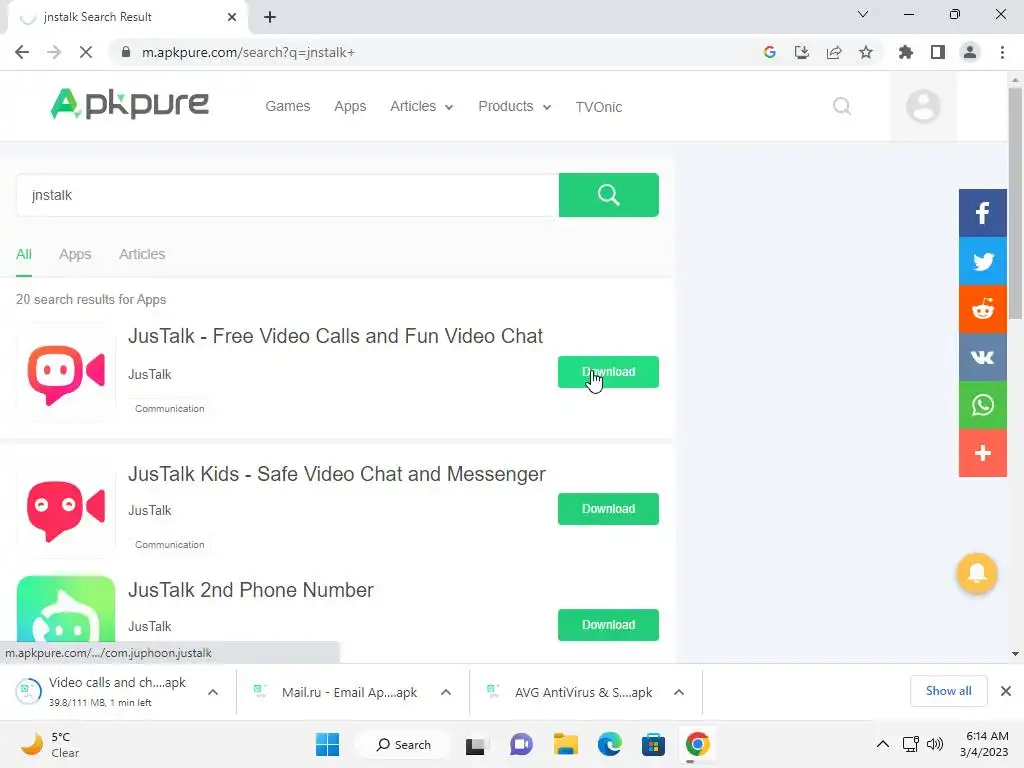
Task: View site information lock icon
Action: [126, 52]
